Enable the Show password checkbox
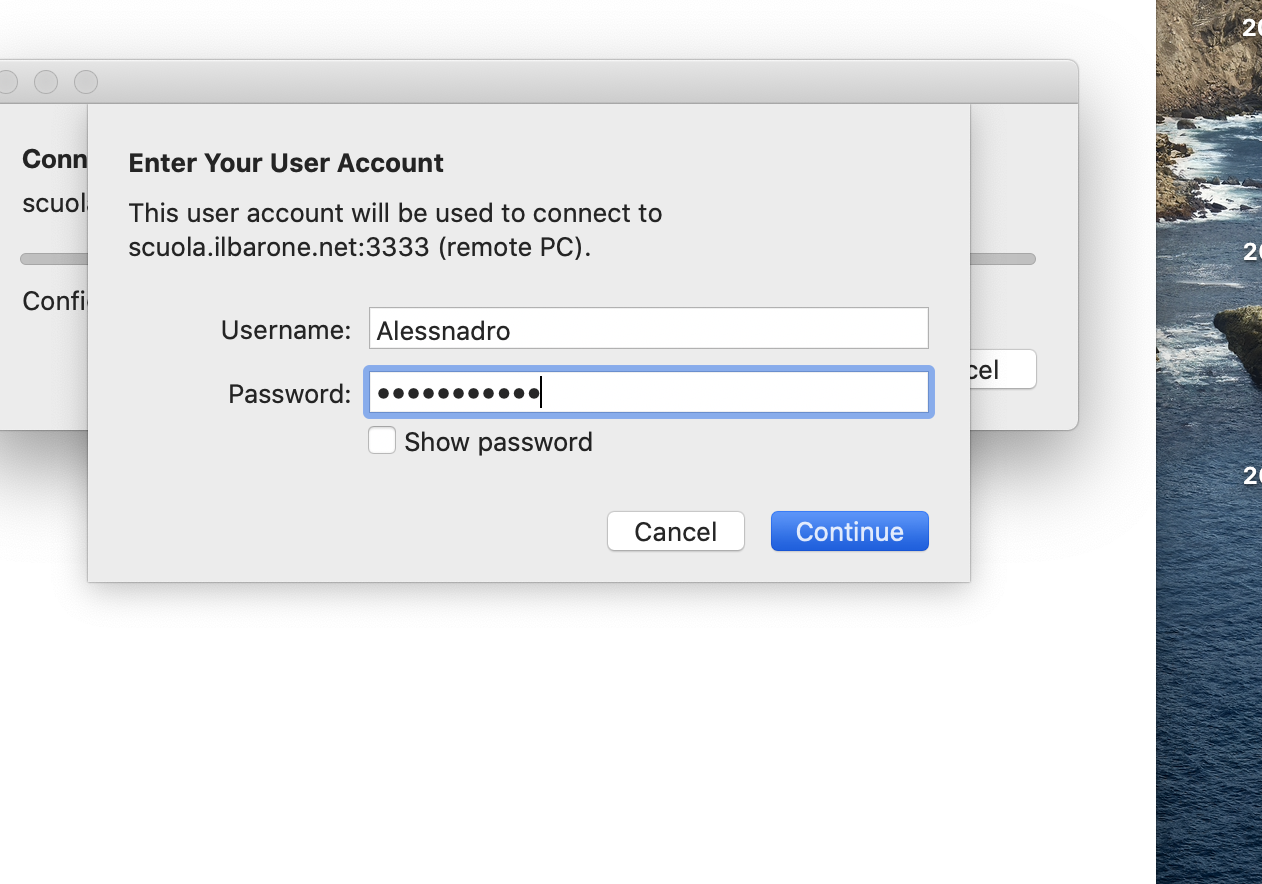 (382, 441)
